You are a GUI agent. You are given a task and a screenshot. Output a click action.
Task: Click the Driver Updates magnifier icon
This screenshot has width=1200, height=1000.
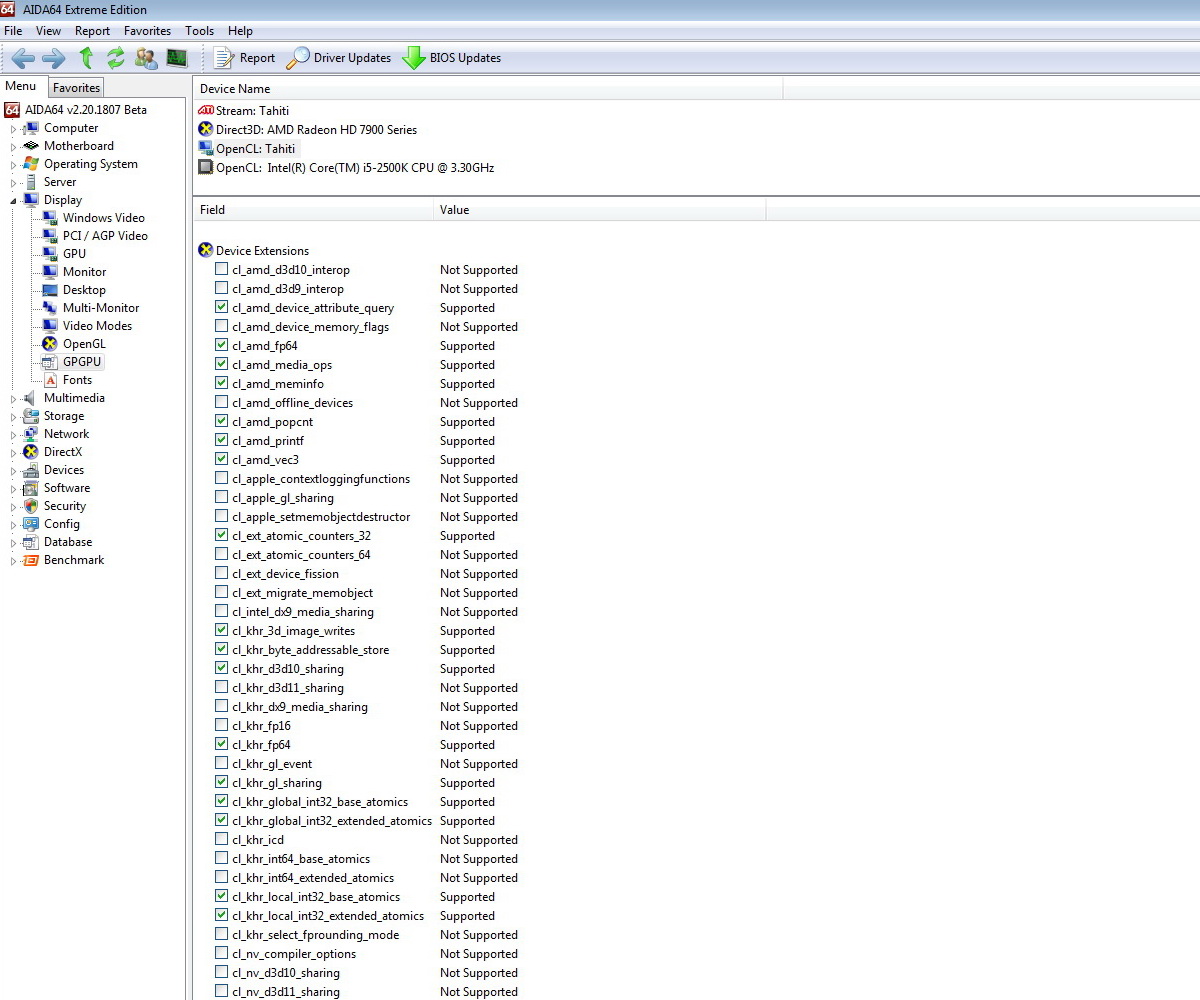(x=297, y=58)
